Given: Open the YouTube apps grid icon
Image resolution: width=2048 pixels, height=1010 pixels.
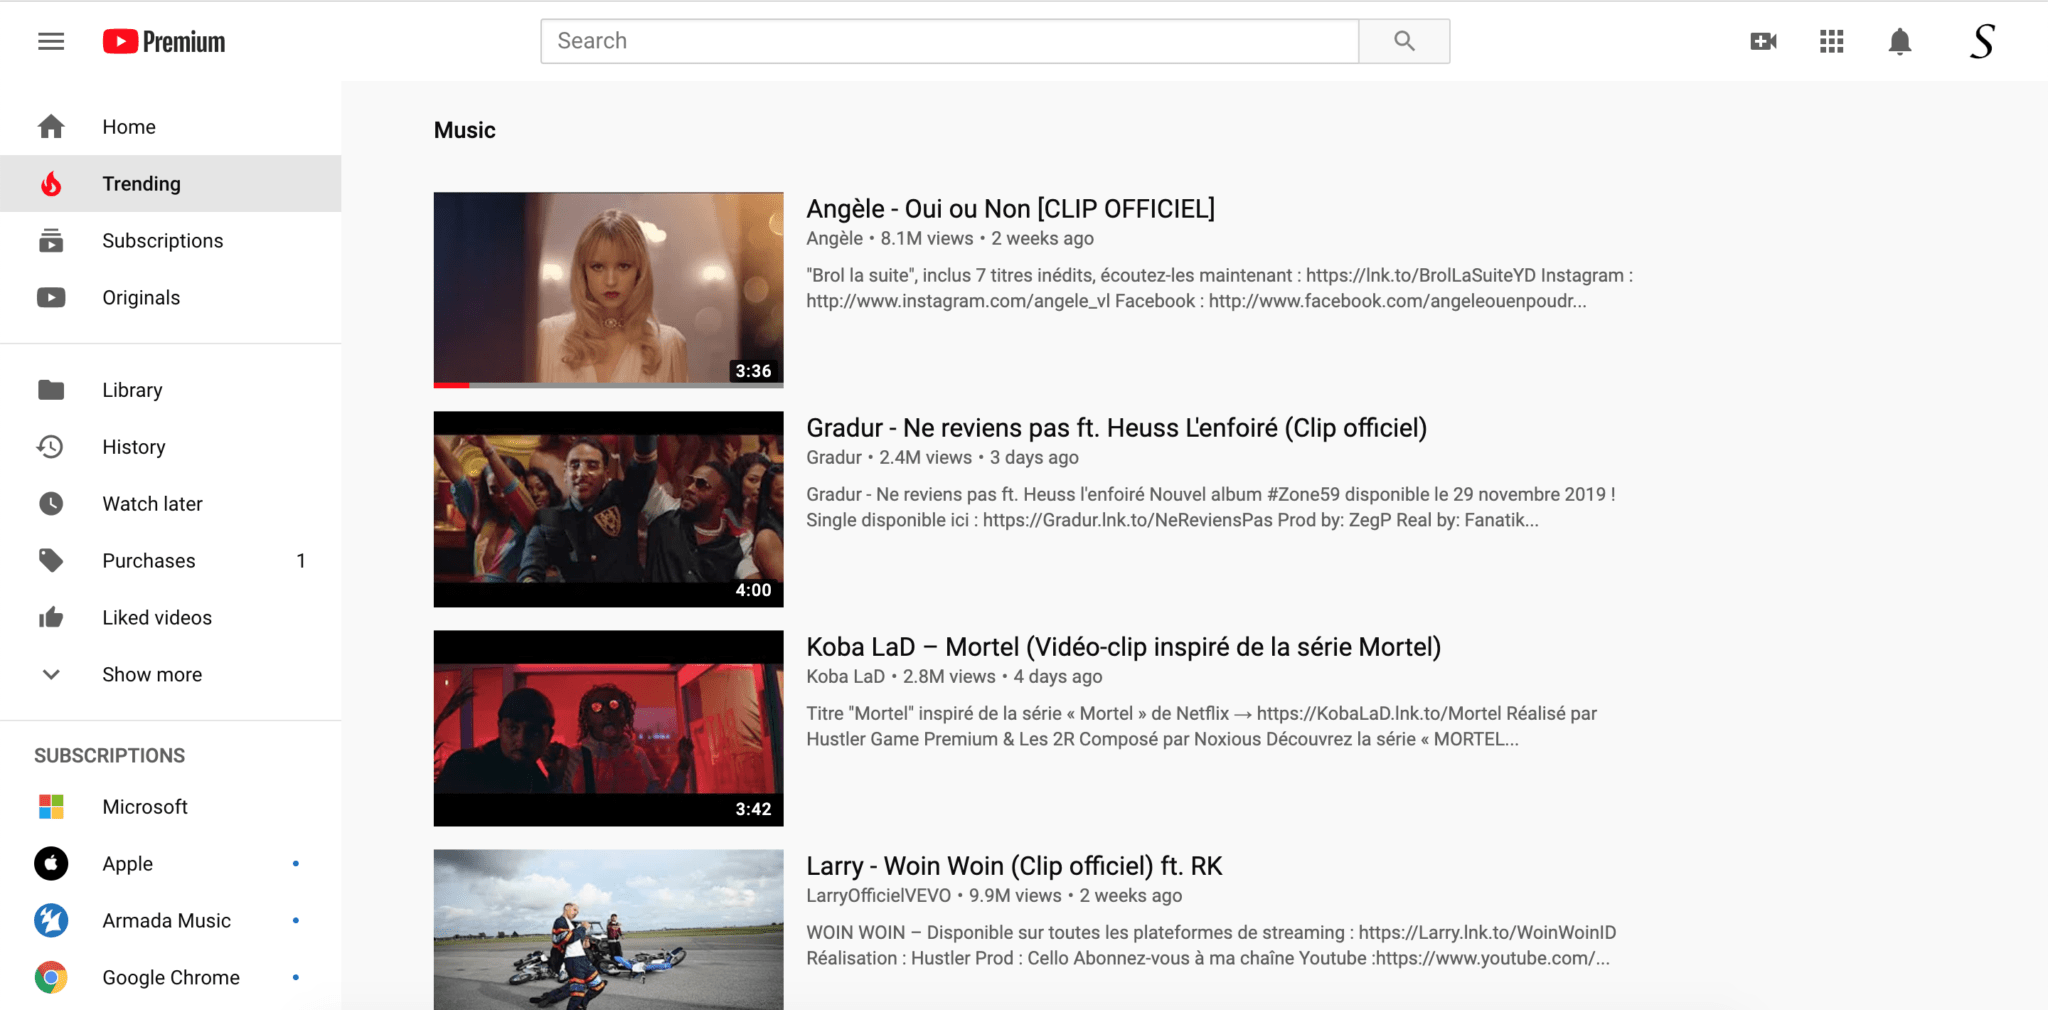Looking at the screenshot, I should [x=1831, y=41].
